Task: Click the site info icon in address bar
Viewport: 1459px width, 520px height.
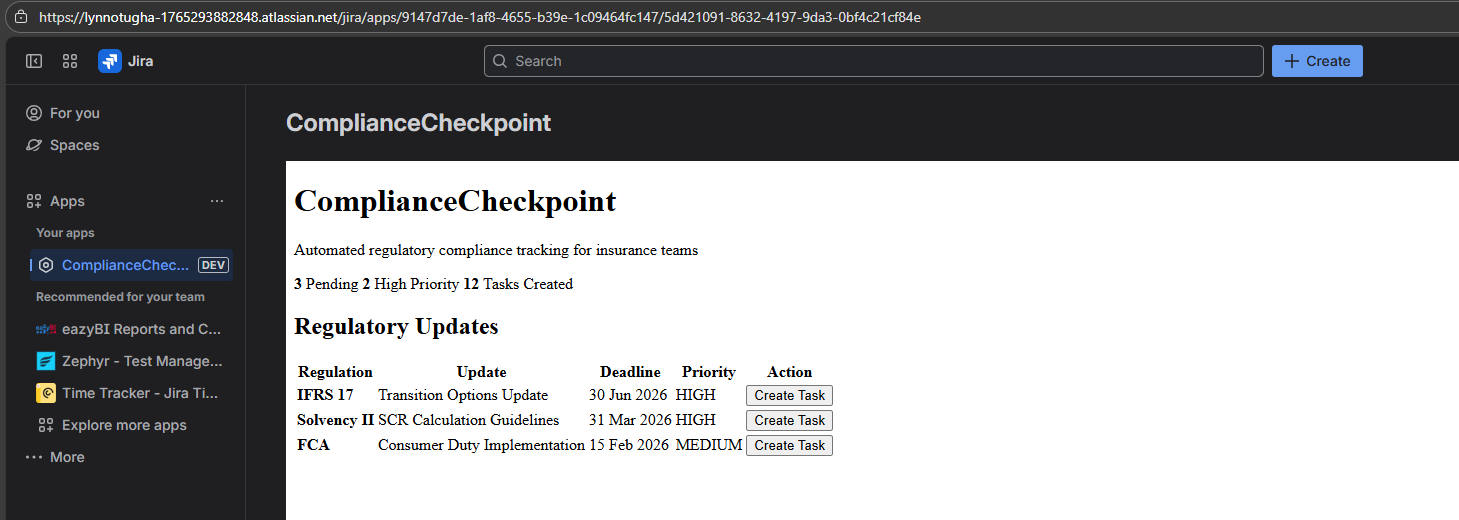Action: click(x=21, y=17)
